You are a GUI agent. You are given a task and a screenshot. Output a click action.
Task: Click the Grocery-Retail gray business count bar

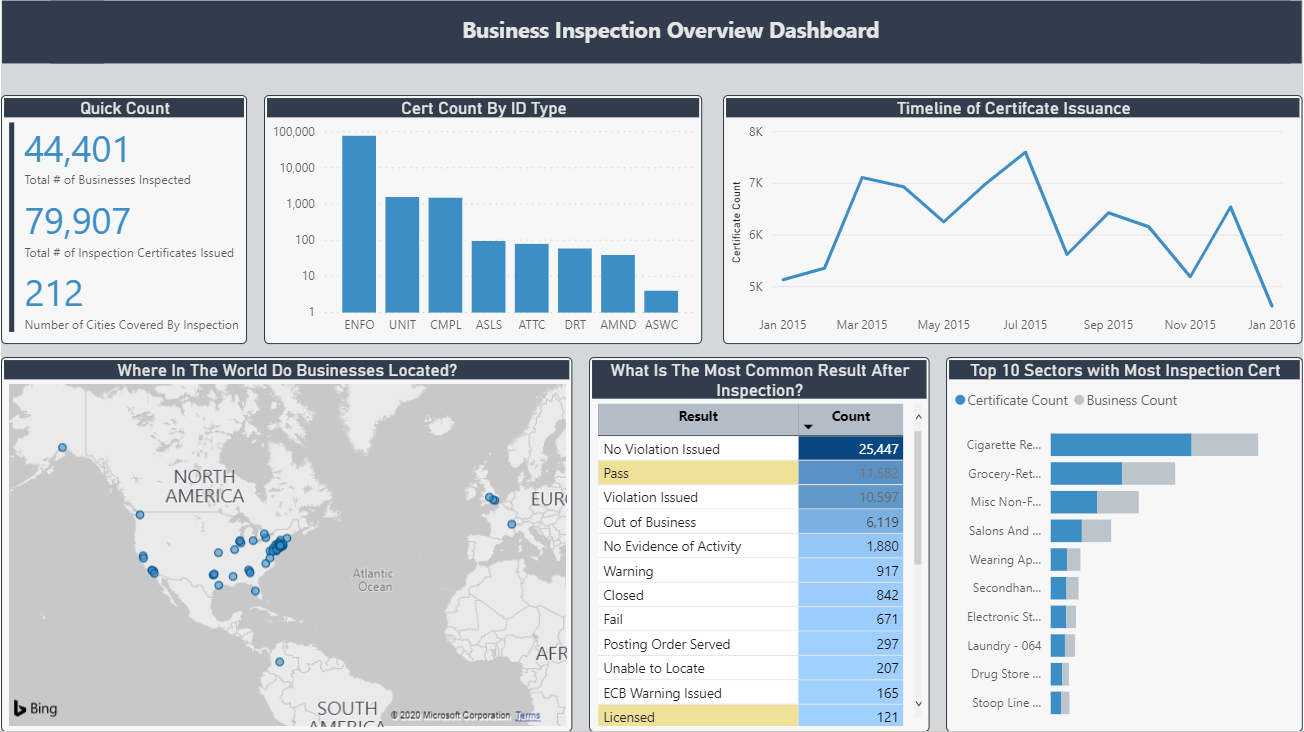tap(1148, 473)
